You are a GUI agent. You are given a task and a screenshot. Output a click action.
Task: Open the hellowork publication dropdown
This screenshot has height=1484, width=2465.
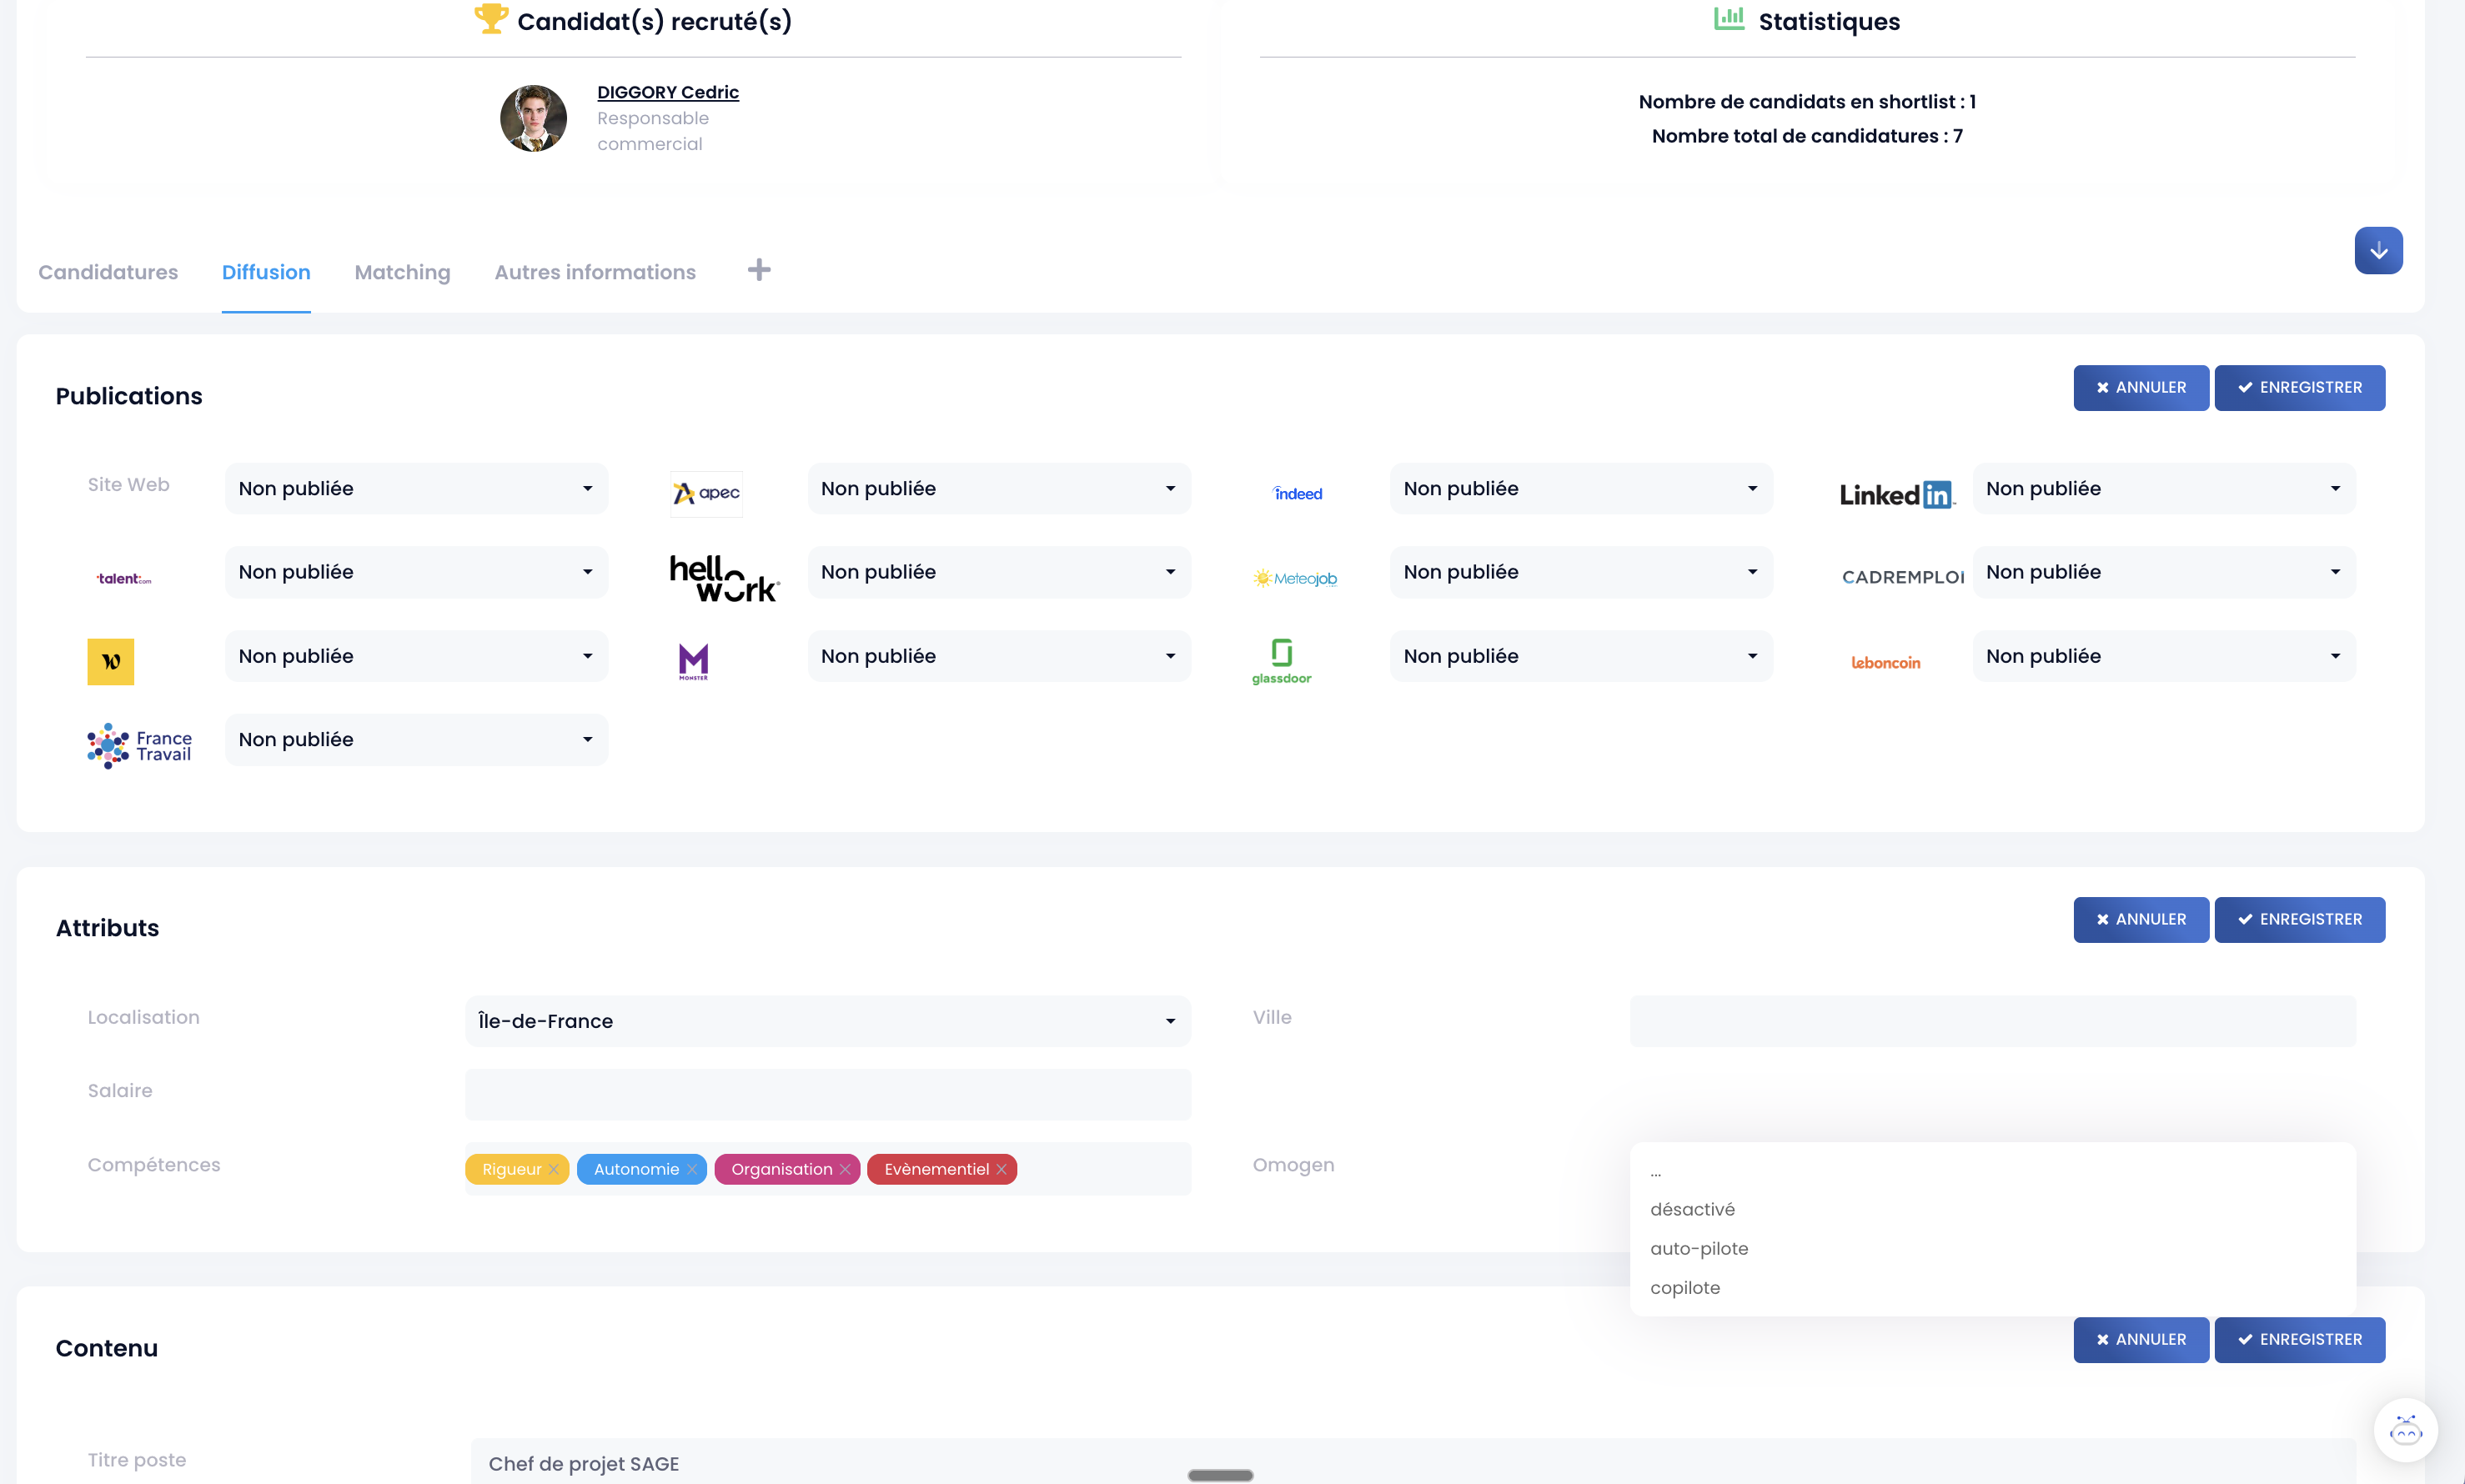tap(999, 572)
